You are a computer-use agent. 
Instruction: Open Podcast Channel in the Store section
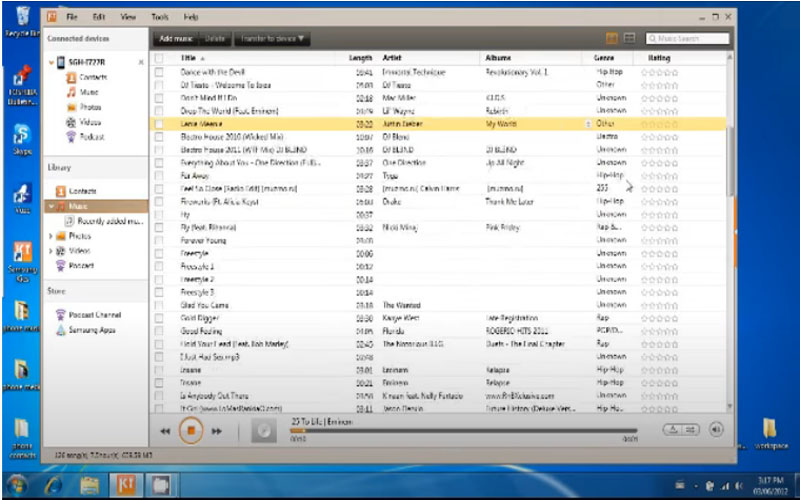[x=88, y=315]
